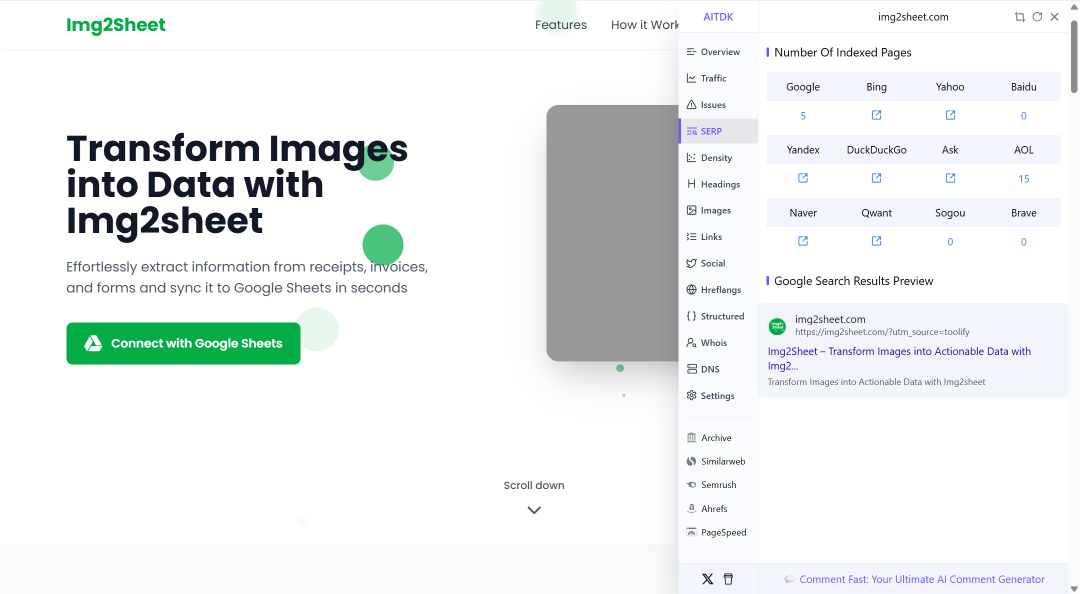Click the scrollbar down arrow
This screenshot has width=1080, height=594.
pyautogui.click(x=1074, y=588)
